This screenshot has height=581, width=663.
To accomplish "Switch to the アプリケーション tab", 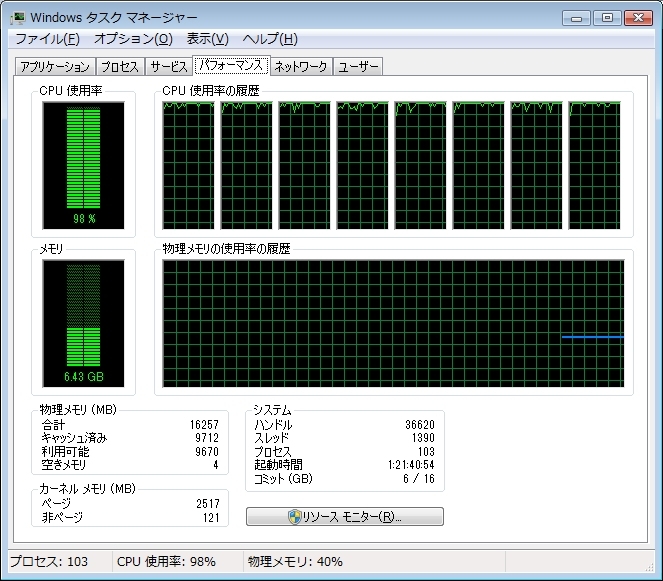I will [55, 67].
